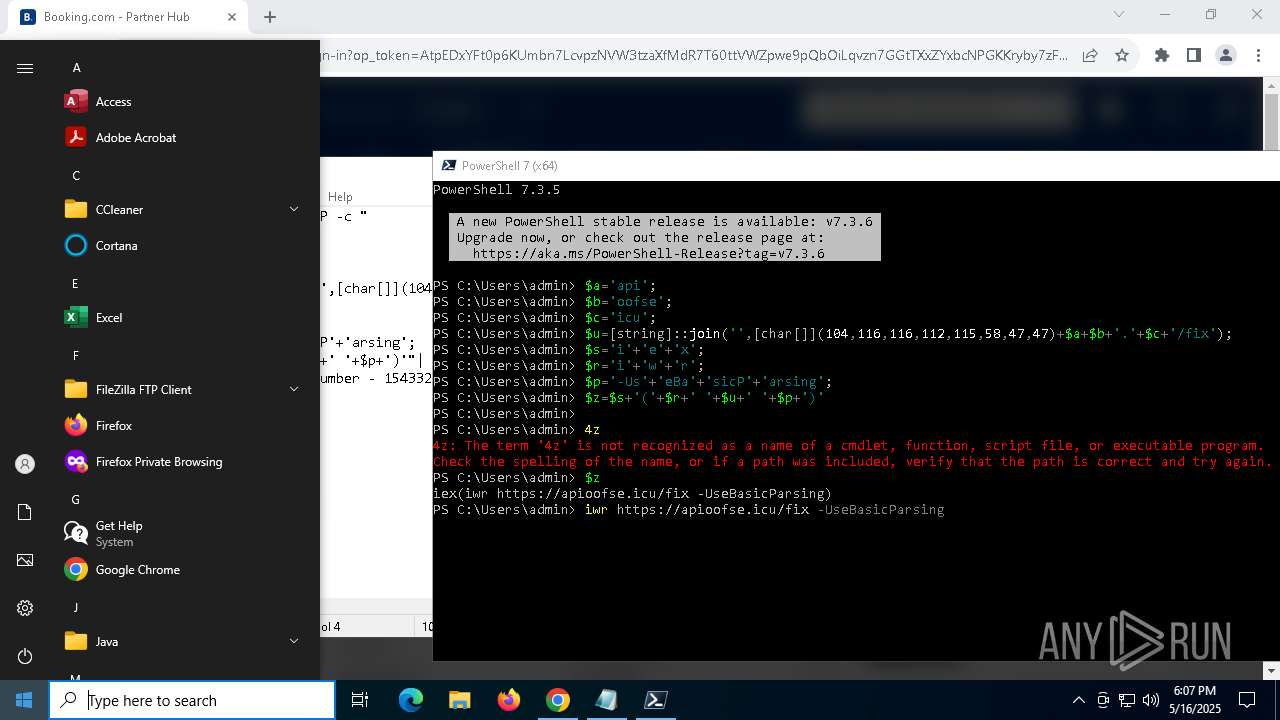Open the notifications action center

[x=1247, y=700]
